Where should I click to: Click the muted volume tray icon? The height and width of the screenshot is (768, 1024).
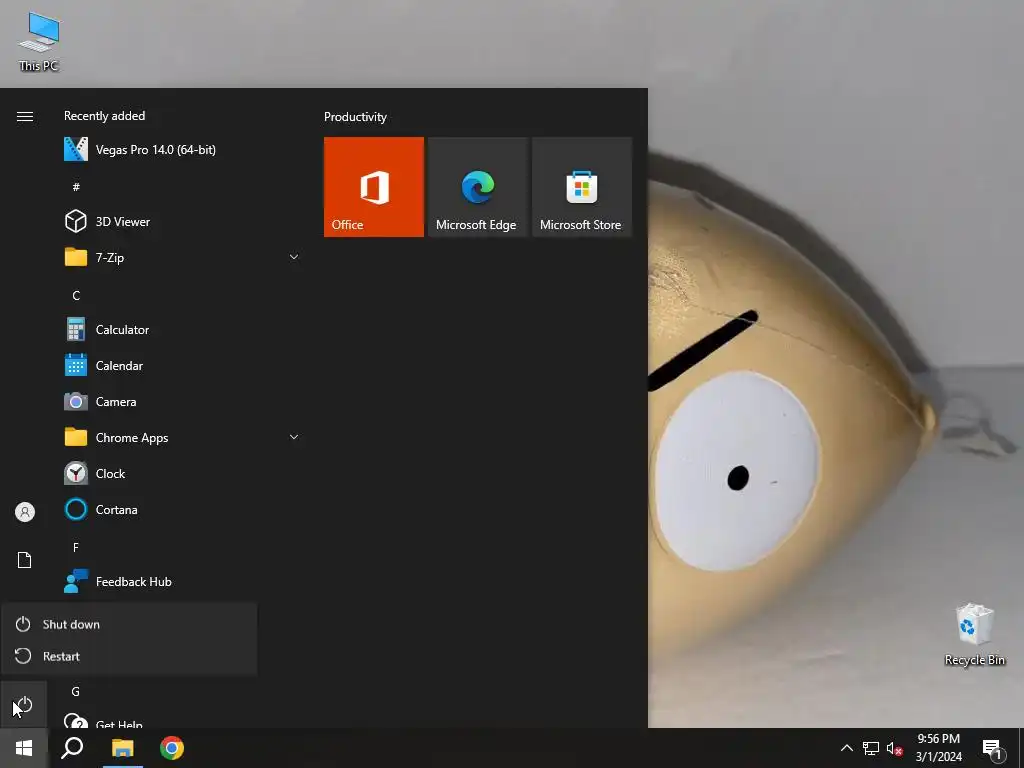click(894, 748)
